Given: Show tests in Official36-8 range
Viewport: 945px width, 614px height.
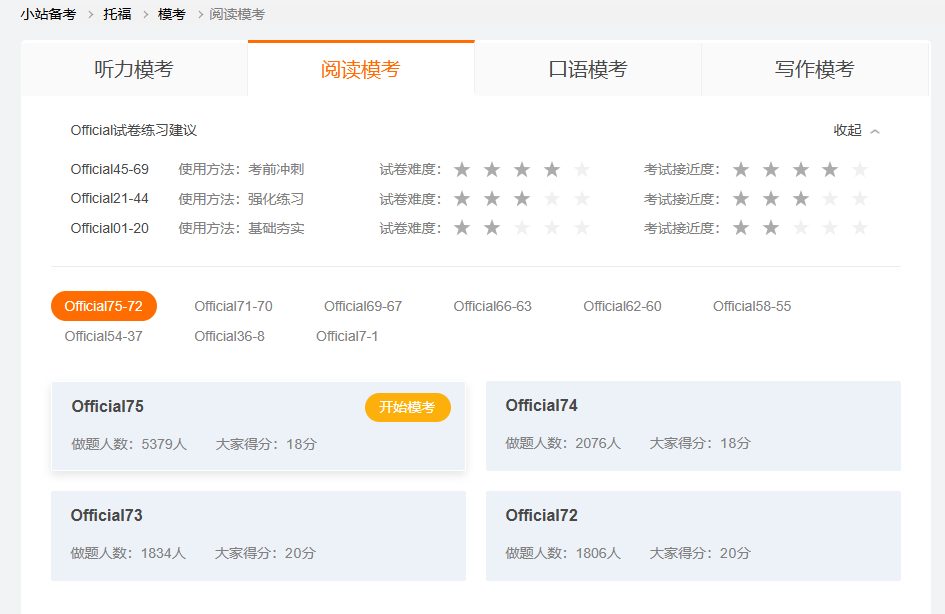Looking at the screenshot, I should point(229,336).
